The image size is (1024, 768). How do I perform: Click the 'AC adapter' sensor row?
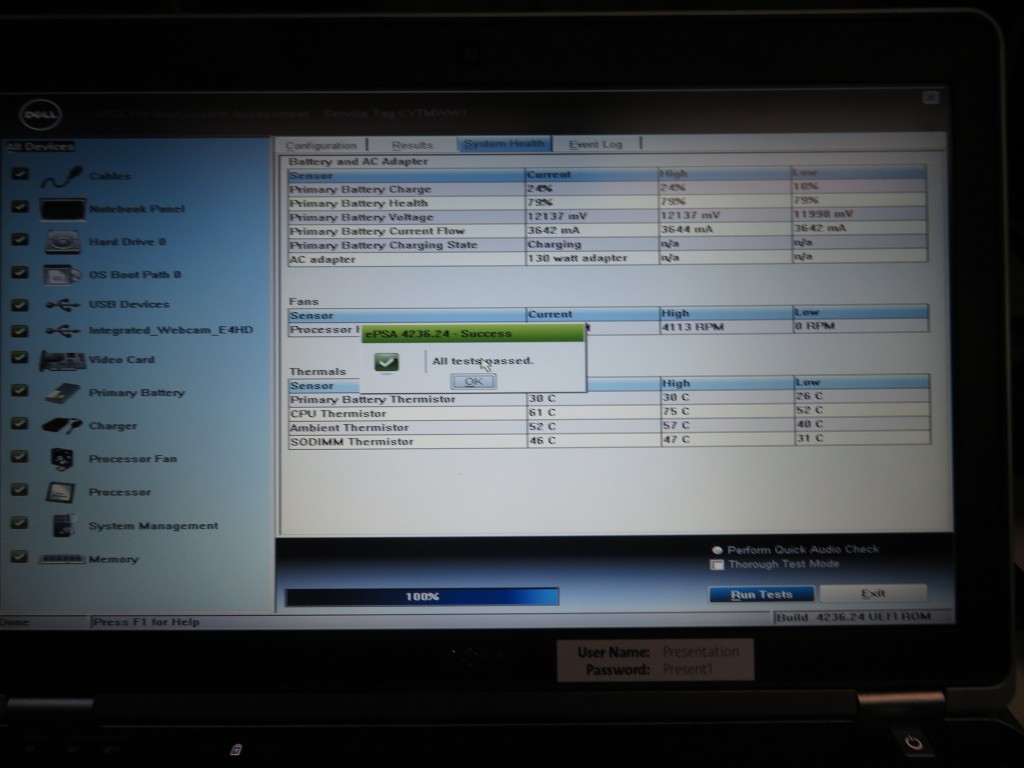click(607, 259)
